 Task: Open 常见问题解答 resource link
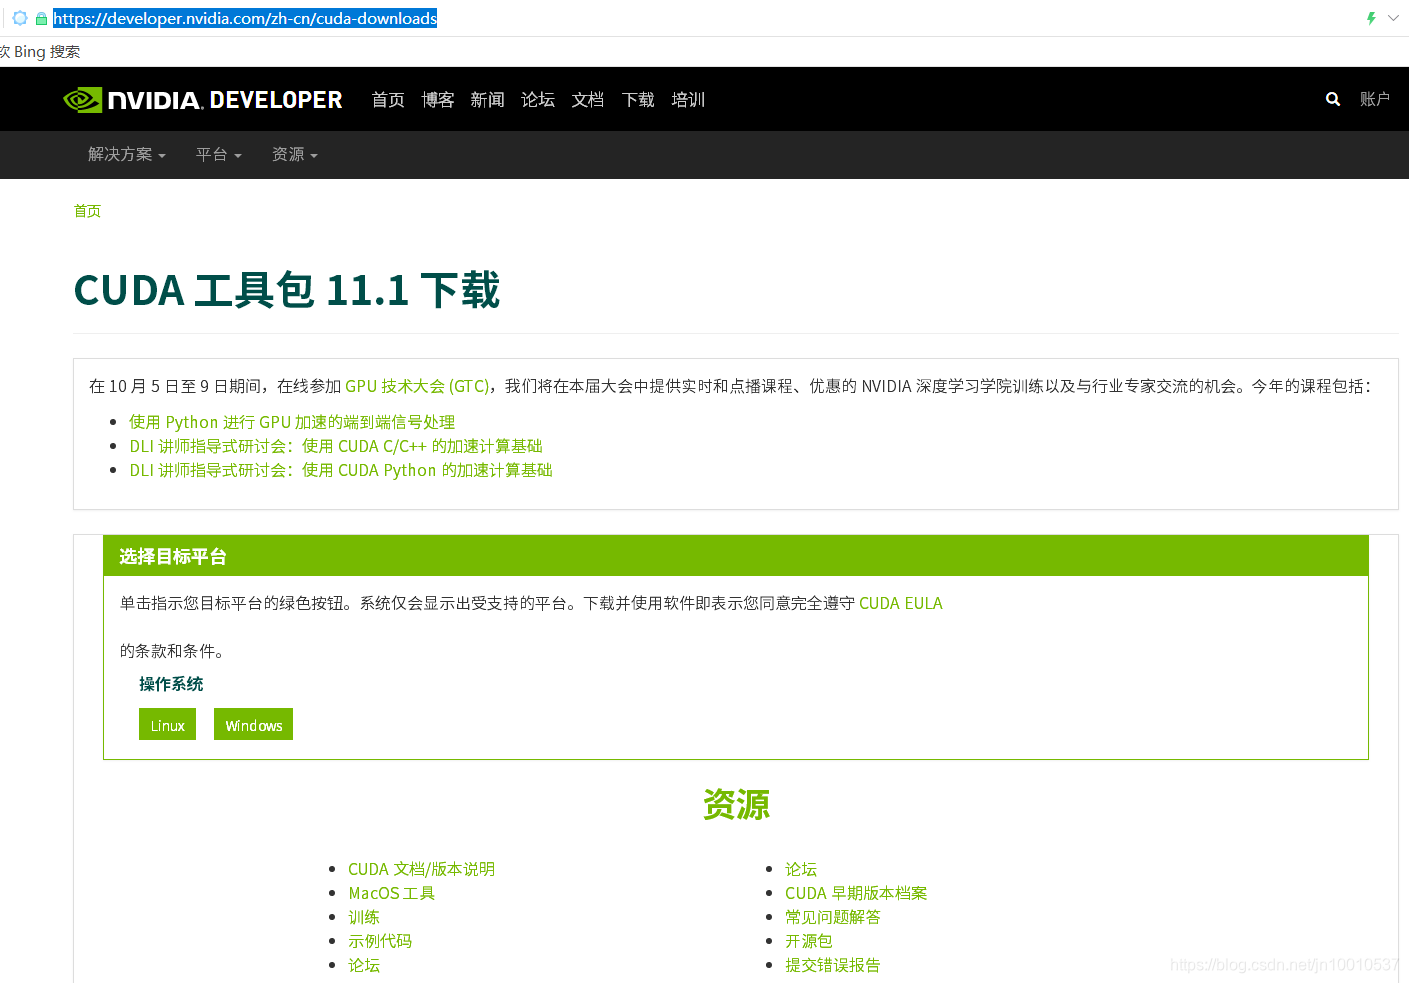[833, 917]
